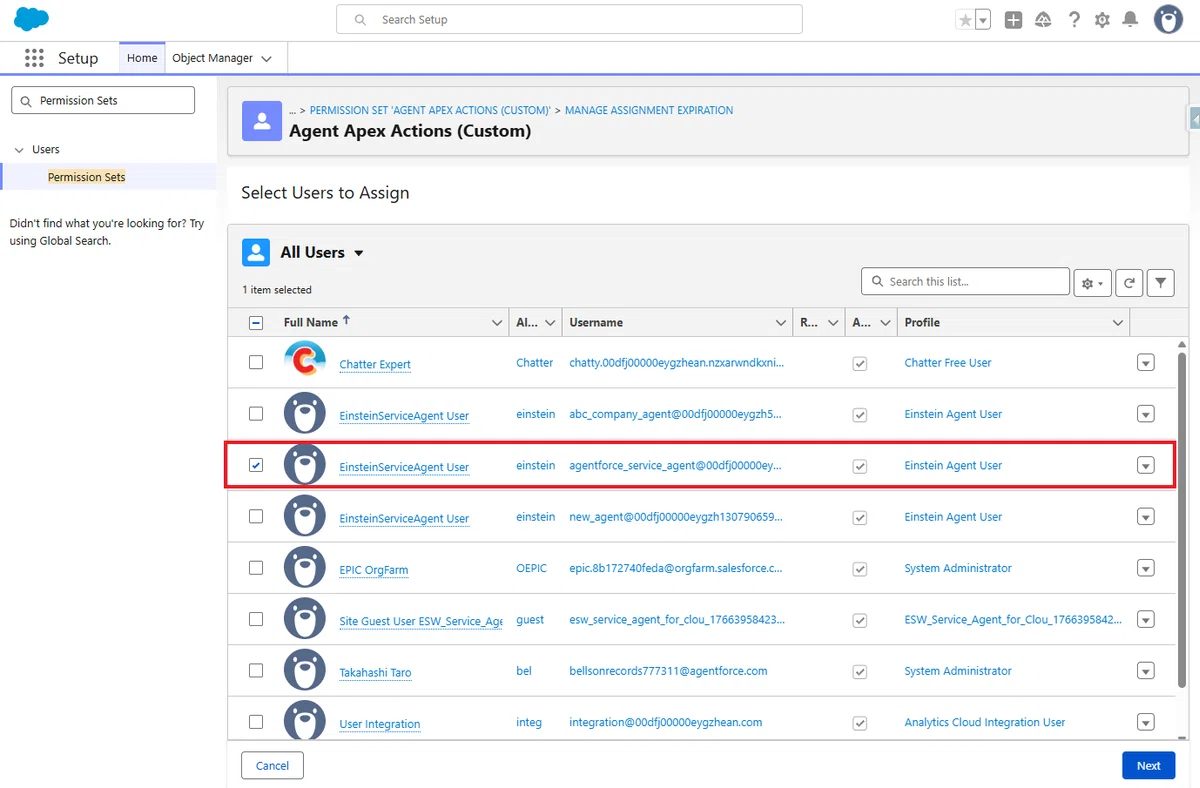
Task: Open row actions for Chatter Expert
Action: (x=1146, y=363)
